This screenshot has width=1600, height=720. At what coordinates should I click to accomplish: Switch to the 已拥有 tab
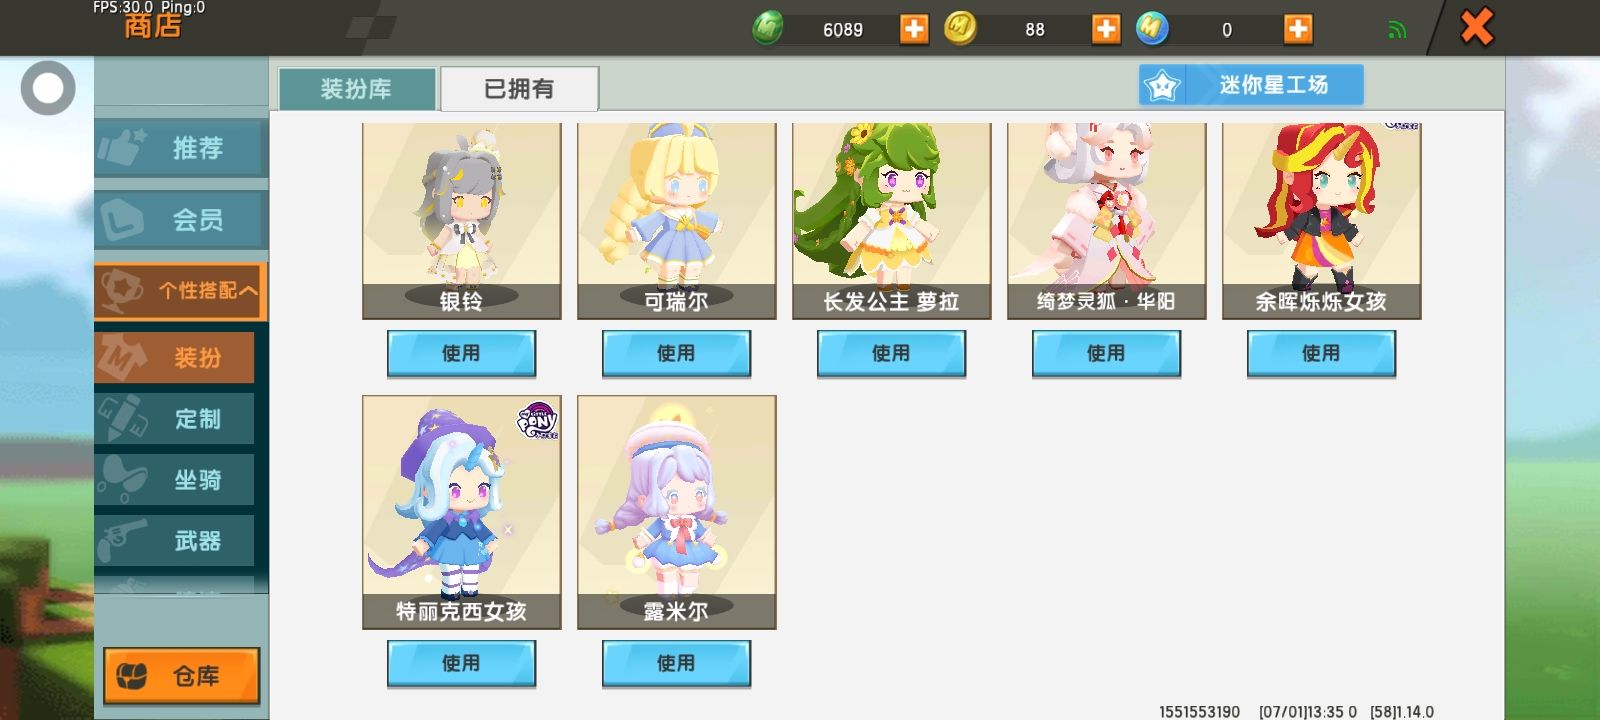[519, 89]
